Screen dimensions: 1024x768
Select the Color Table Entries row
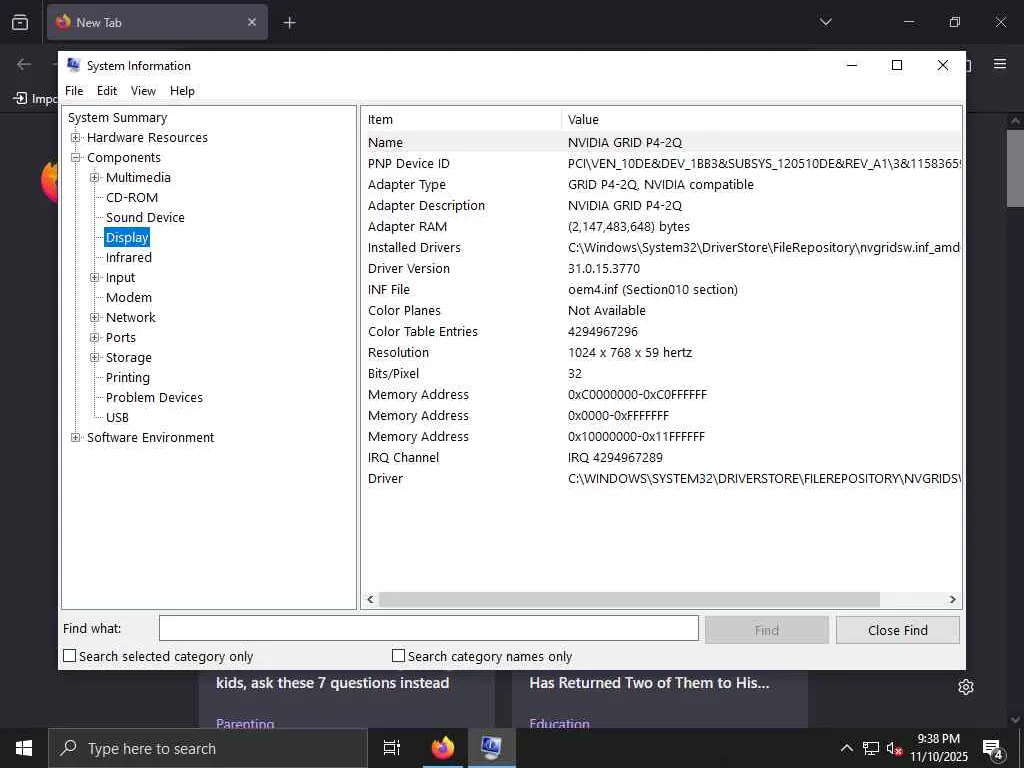pos(661,332)
